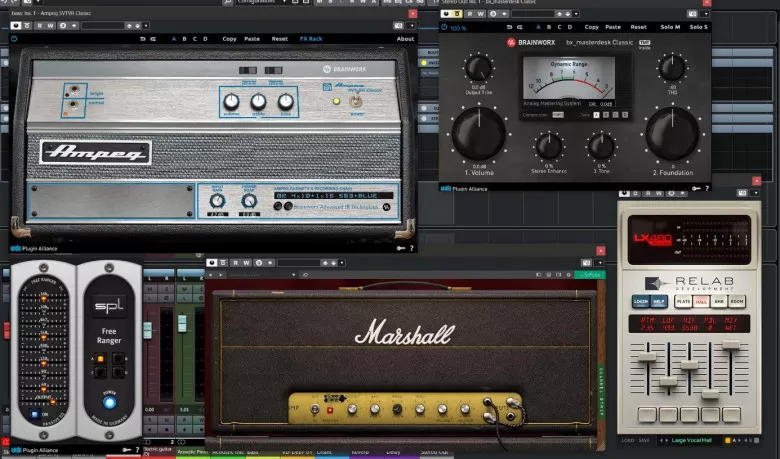Click Channel Strip tab on Marshall plugin
780x459 pixels.
pyautogui.click(x=600, y=392)
